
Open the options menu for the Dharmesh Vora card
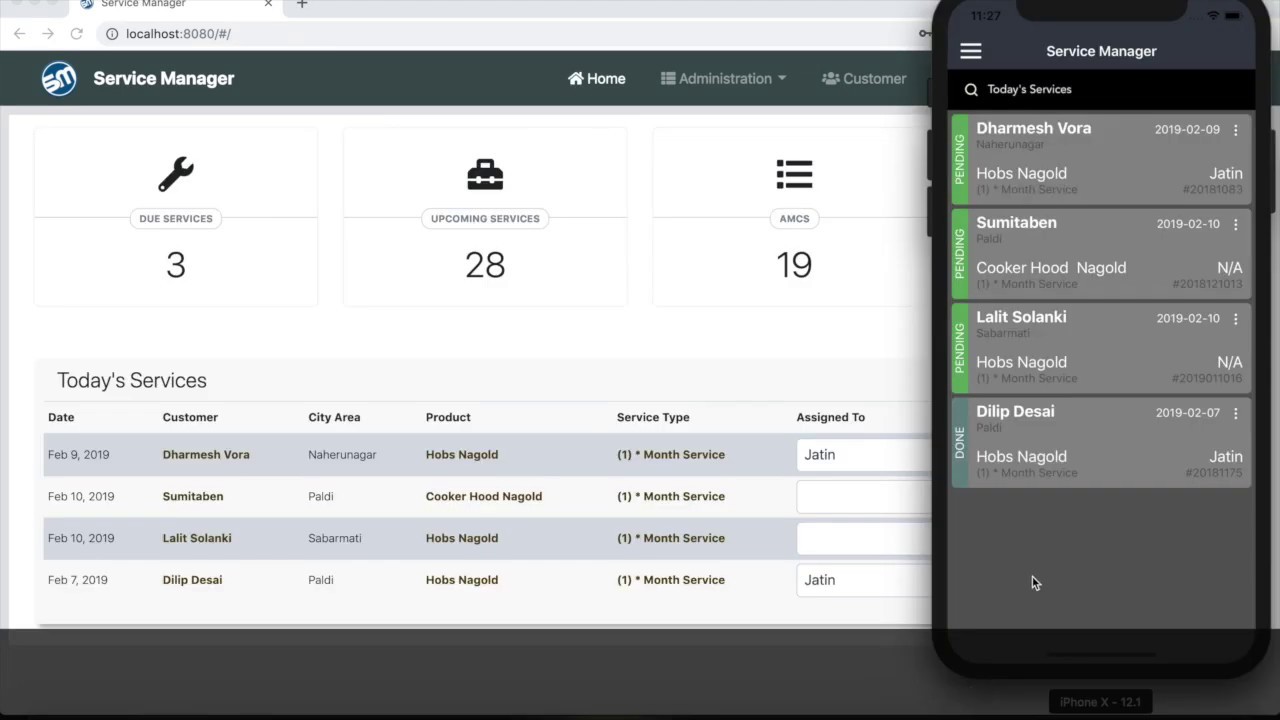click(1236, 130)
